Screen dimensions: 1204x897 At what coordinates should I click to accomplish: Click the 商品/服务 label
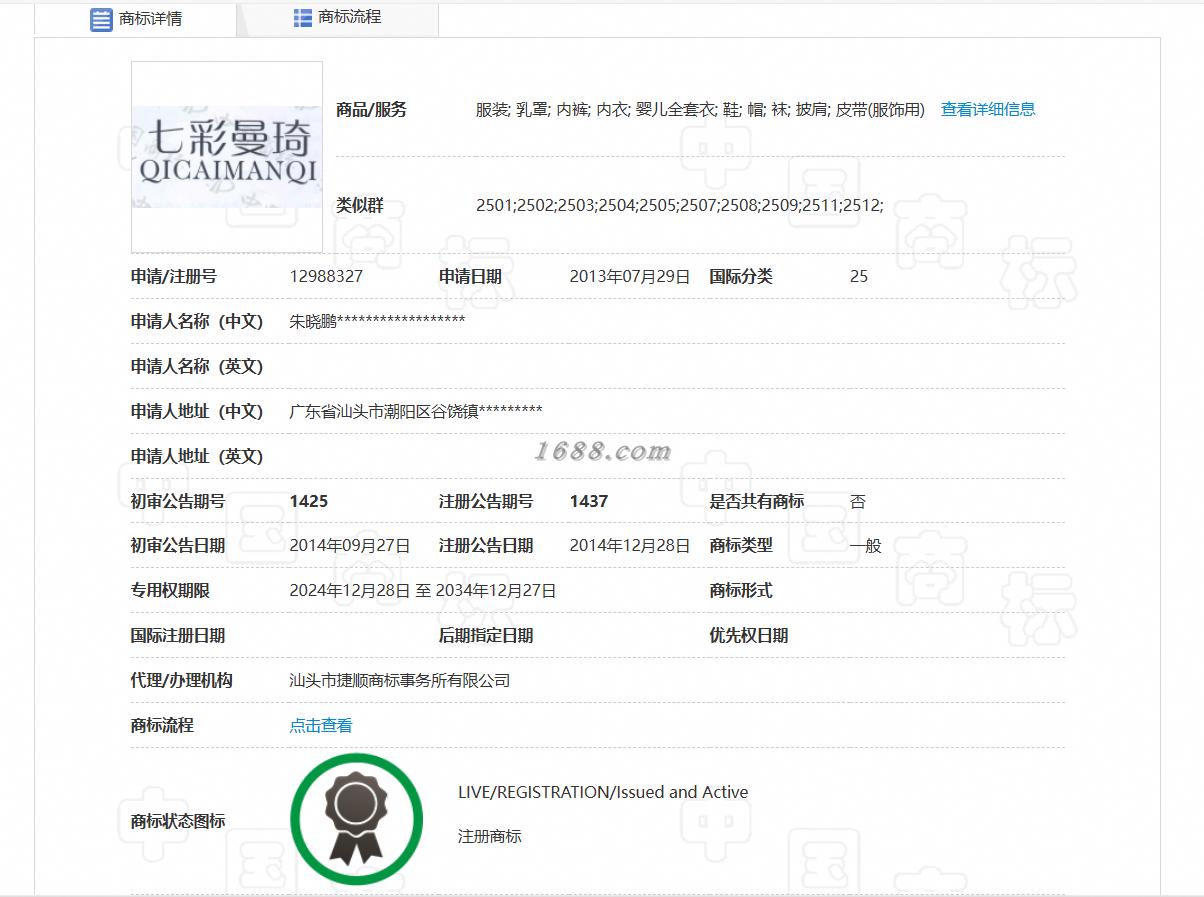coord(372,110)
